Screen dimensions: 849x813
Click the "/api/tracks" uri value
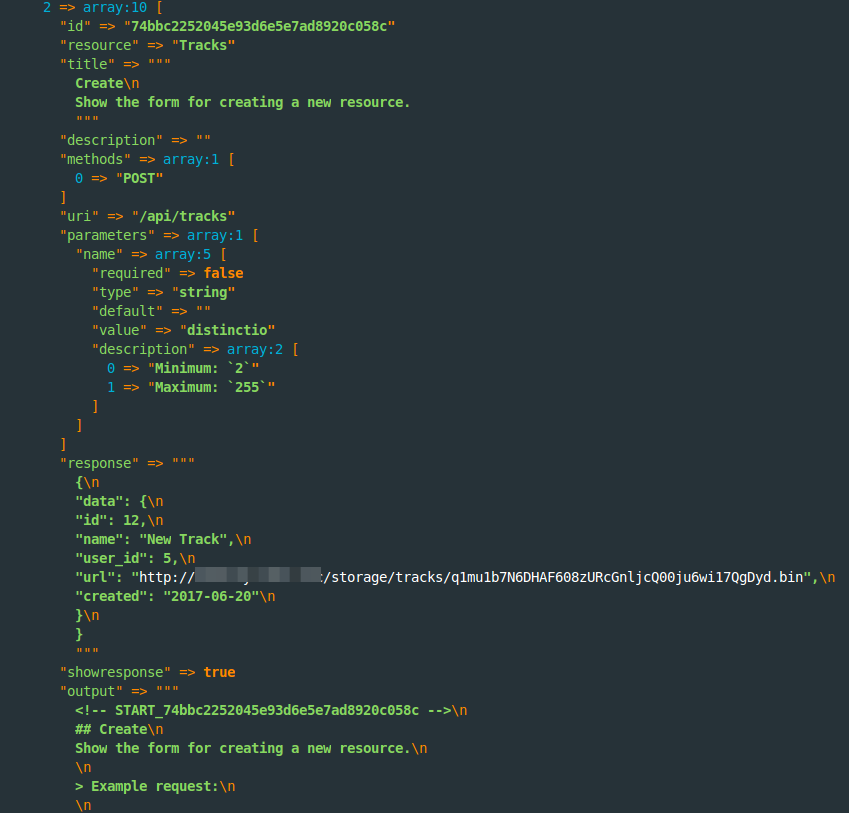coord(183,217)
